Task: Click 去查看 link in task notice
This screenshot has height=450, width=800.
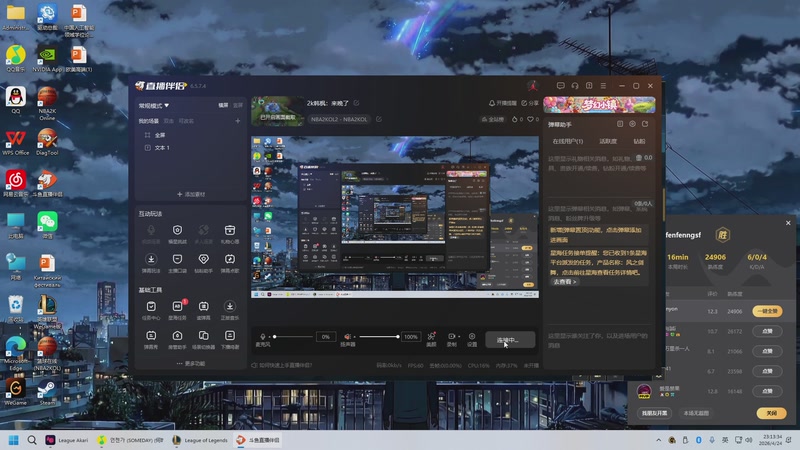Action: (565, 282)
